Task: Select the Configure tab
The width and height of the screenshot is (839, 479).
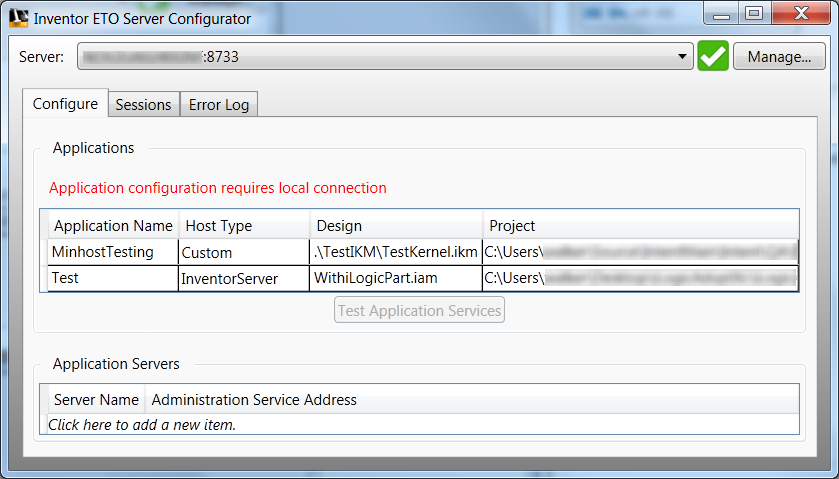Action: pyautogui.click(x=65, y=104)
